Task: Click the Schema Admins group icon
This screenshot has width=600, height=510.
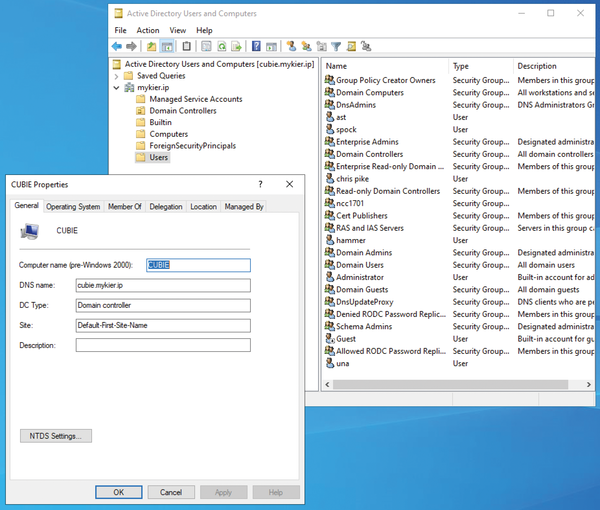Action: (x=330, y=326)
